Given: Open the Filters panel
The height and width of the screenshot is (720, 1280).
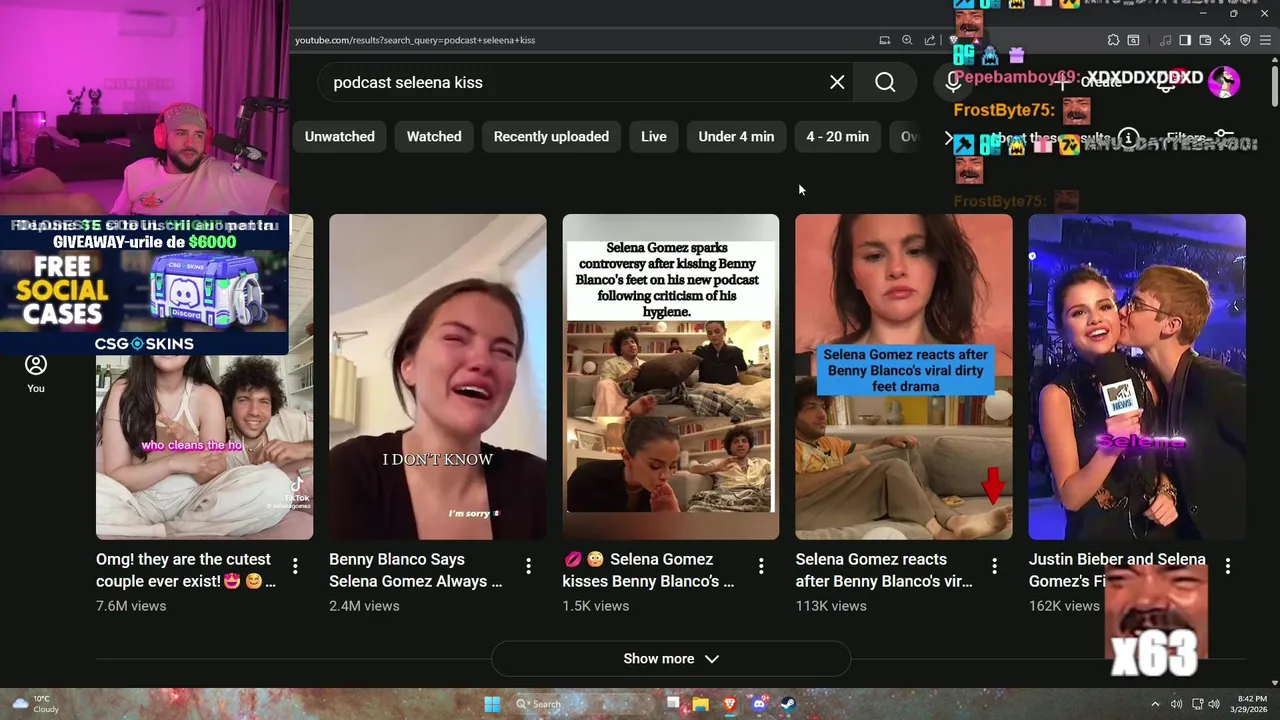Looking at the screenshot, I should pyautogui.click(x=1198, y=137).
